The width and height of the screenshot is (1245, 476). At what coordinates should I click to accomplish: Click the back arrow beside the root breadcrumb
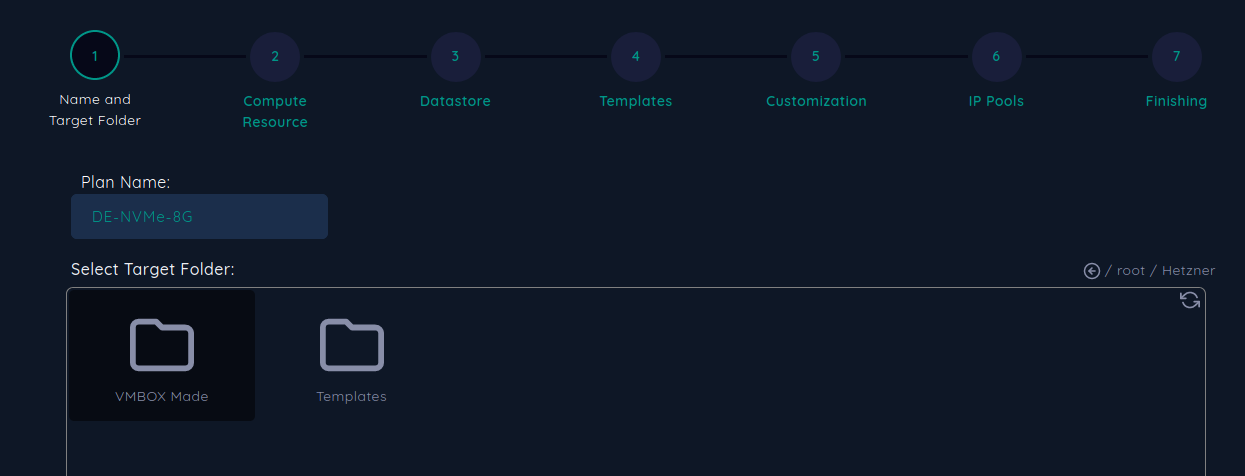click(x=1092, y=271)
